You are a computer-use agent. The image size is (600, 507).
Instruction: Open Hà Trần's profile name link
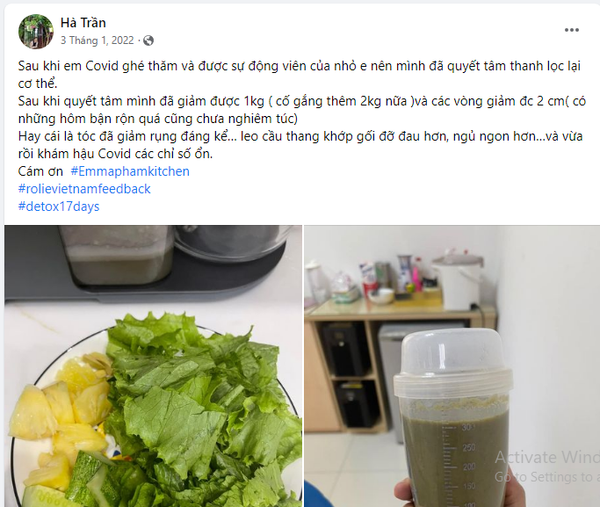(83, 23)
